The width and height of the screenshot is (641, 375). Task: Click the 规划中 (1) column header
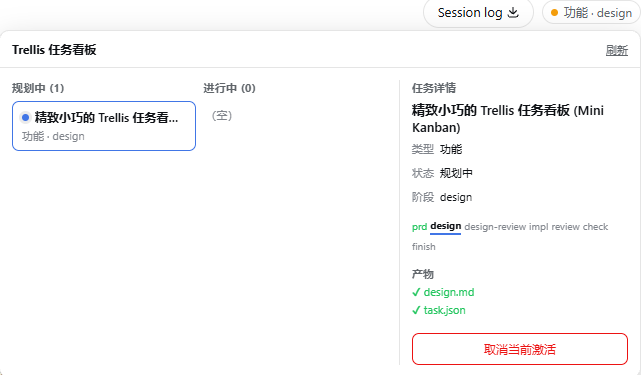pyautogui.click(x=38, y=88)
